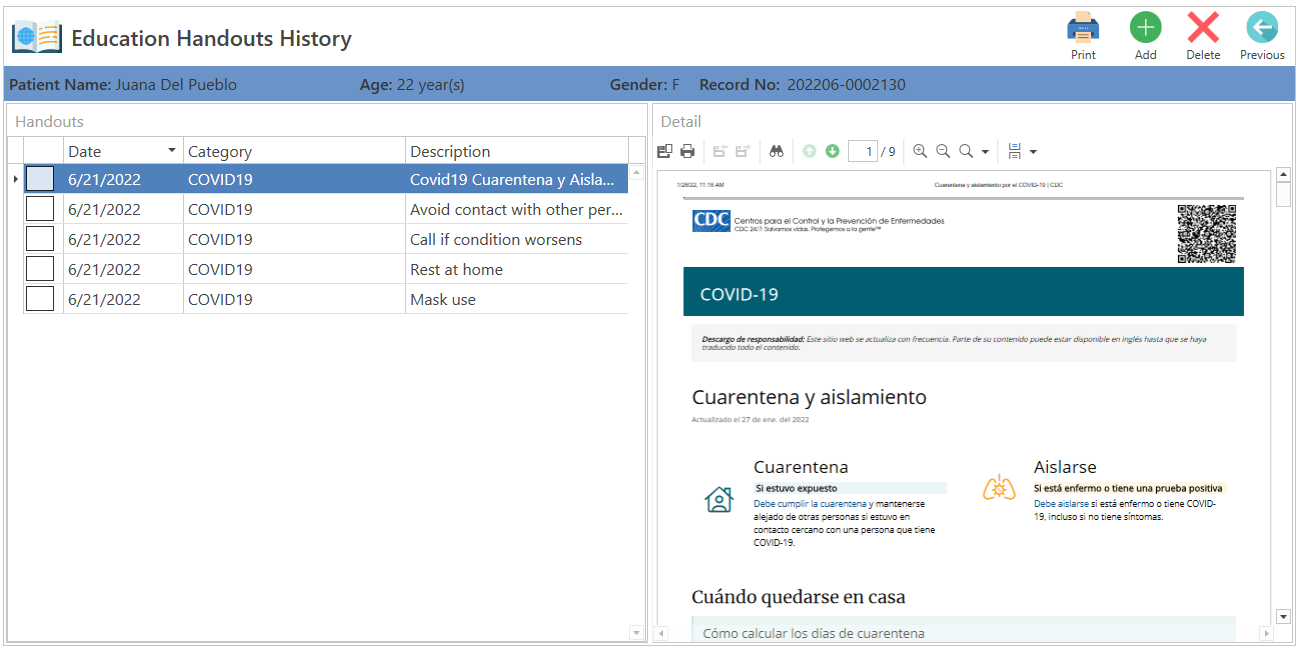Tick the checkbox beside Rest at home
Screen dimensions: 1298x649
click(x=40, y=268)
